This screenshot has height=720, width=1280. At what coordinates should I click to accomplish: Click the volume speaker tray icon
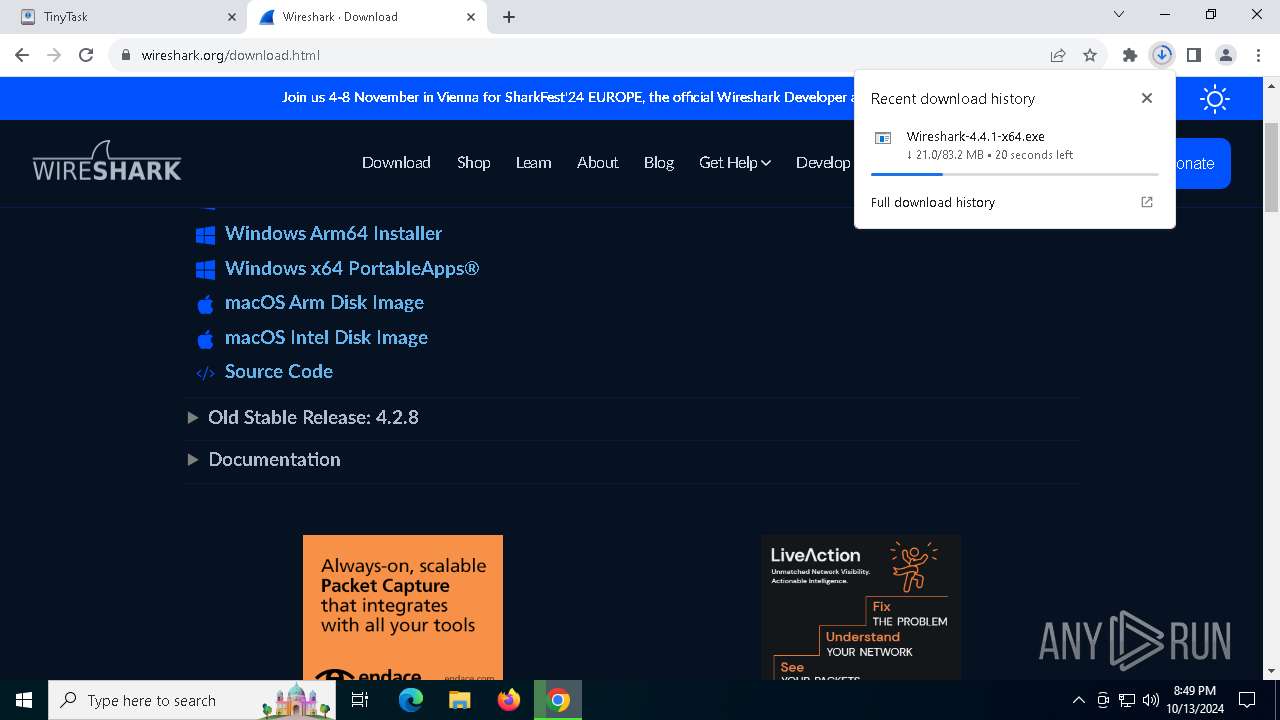(x=1151, y=700)
